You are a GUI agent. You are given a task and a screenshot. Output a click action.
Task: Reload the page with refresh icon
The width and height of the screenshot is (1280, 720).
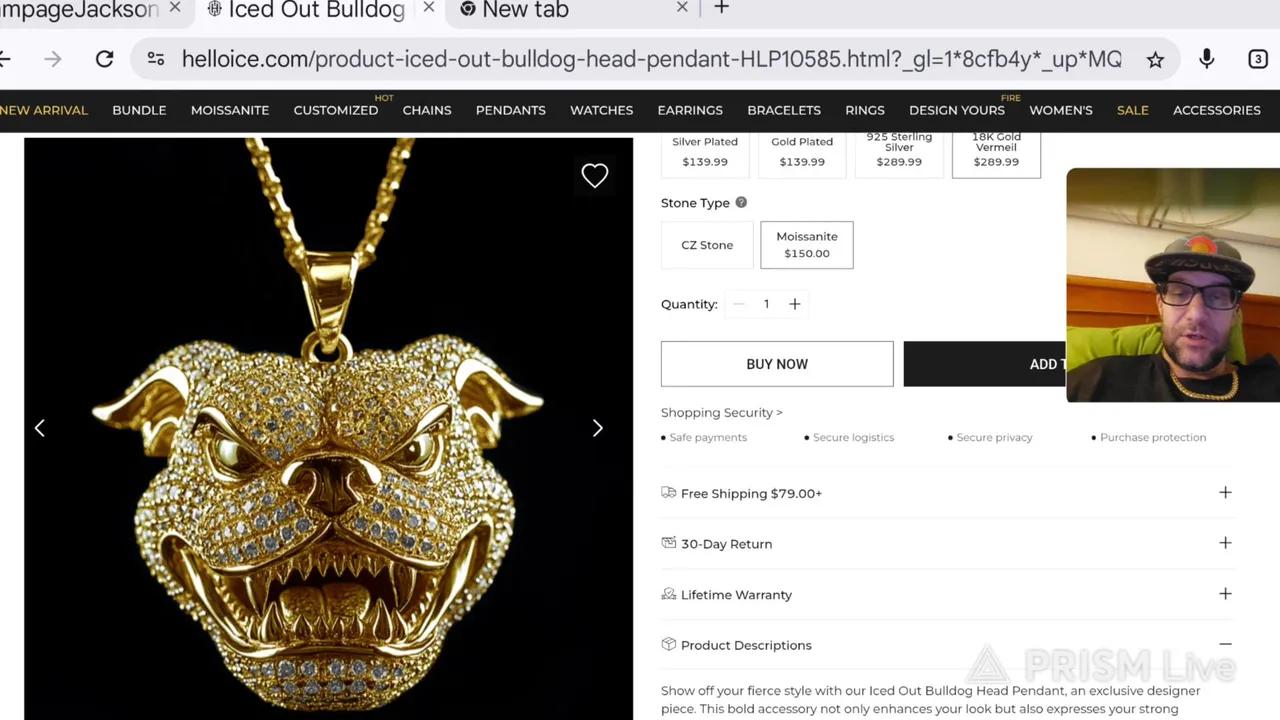pos(104,59)
